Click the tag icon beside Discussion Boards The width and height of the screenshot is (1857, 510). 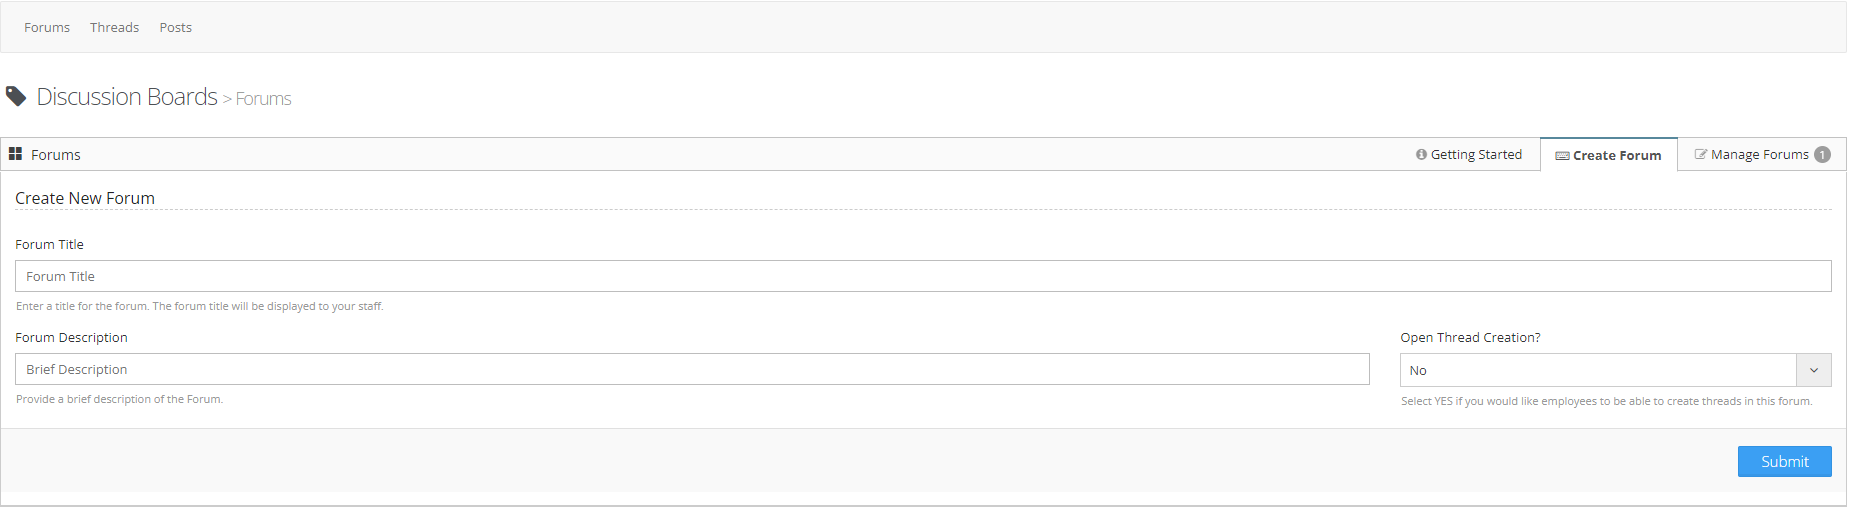16,96
